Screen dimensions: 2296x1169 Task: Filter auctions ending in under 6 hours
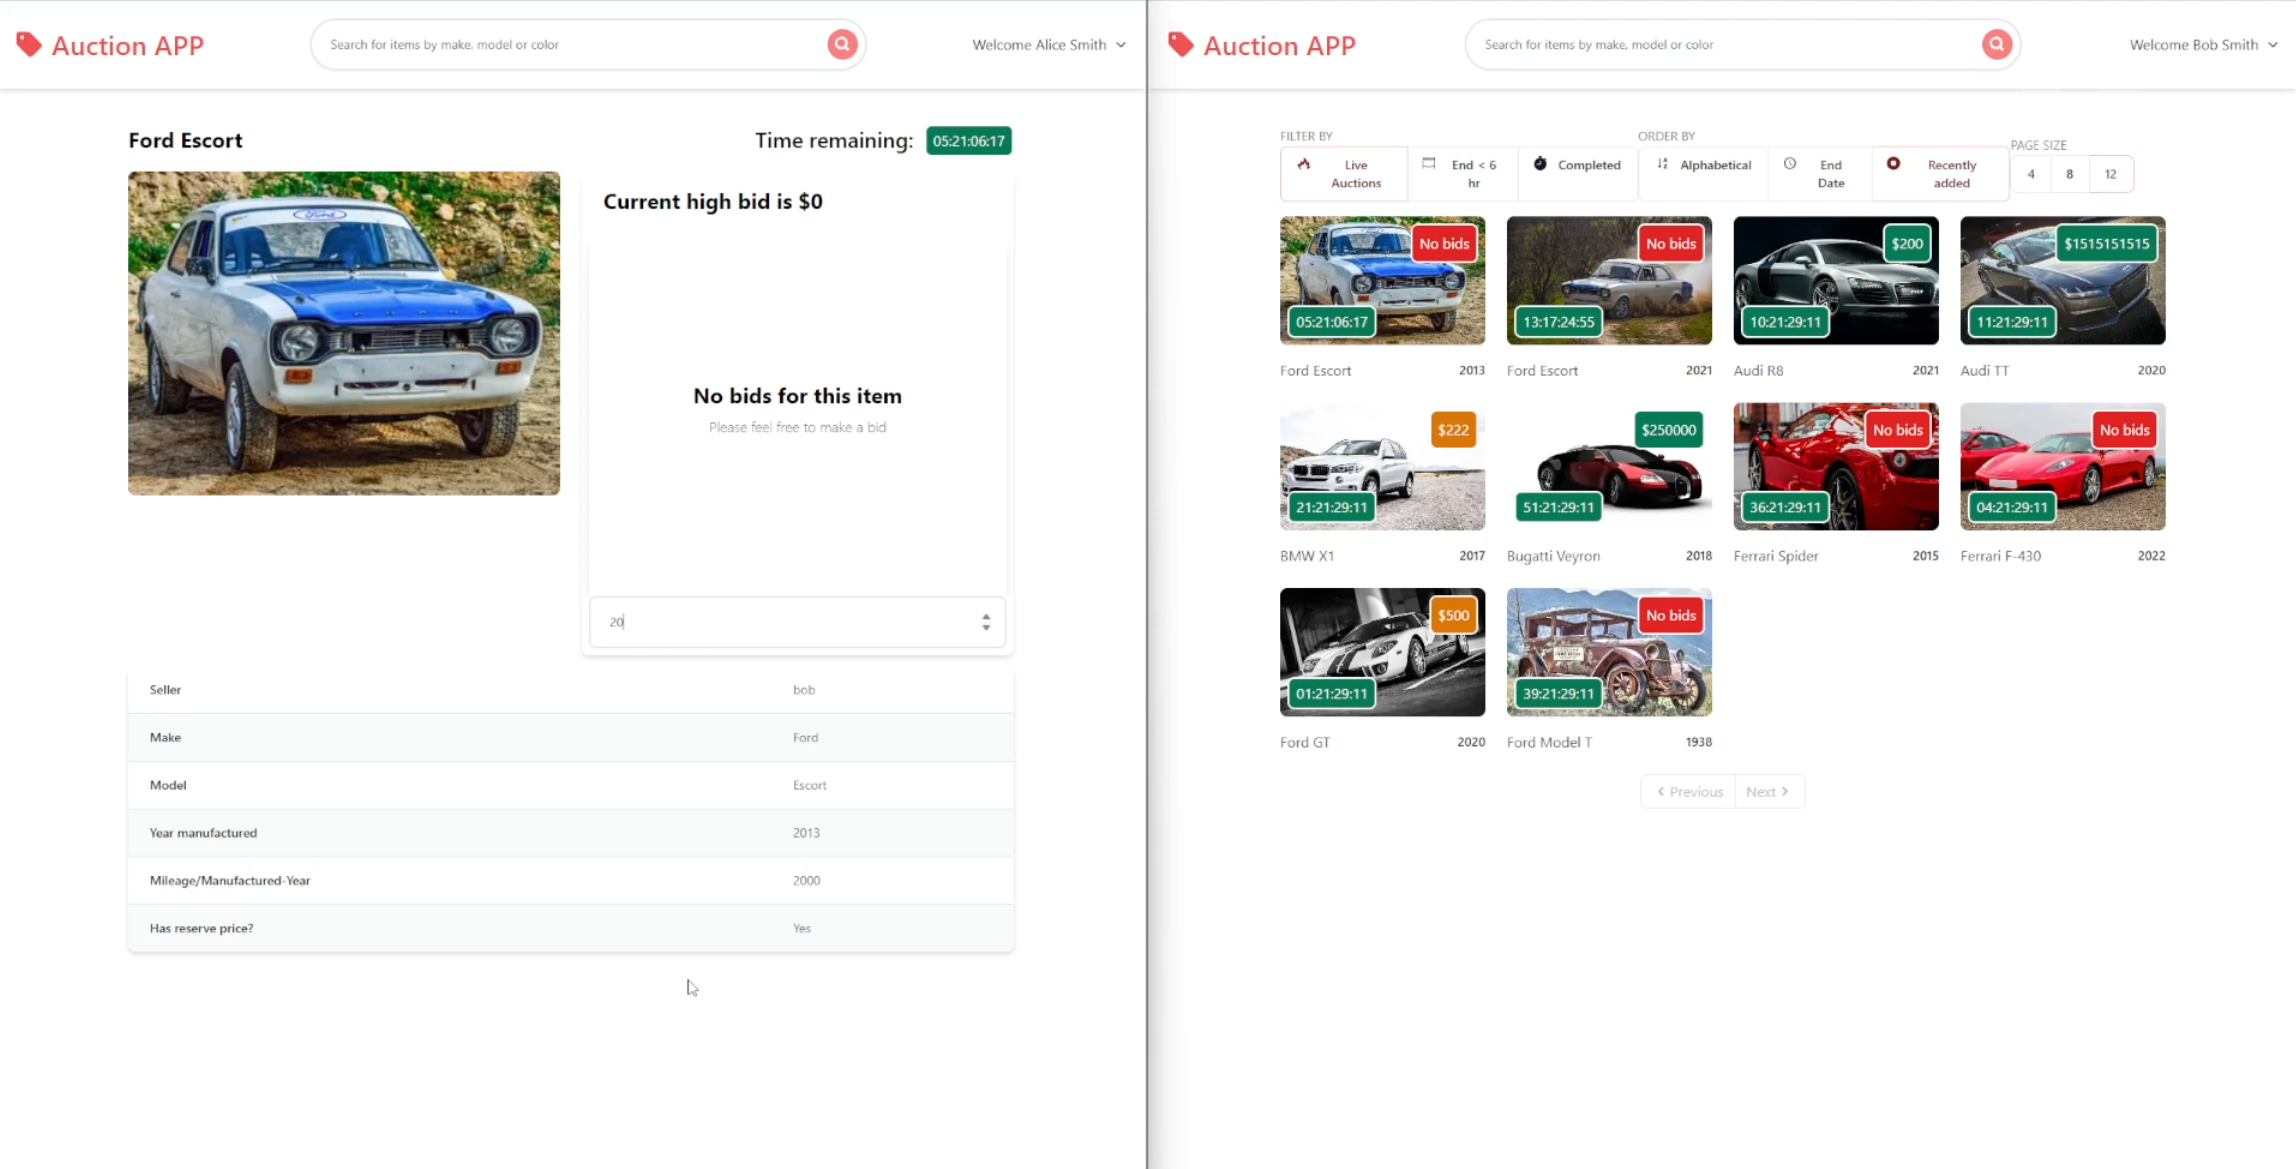(1462, 174)
